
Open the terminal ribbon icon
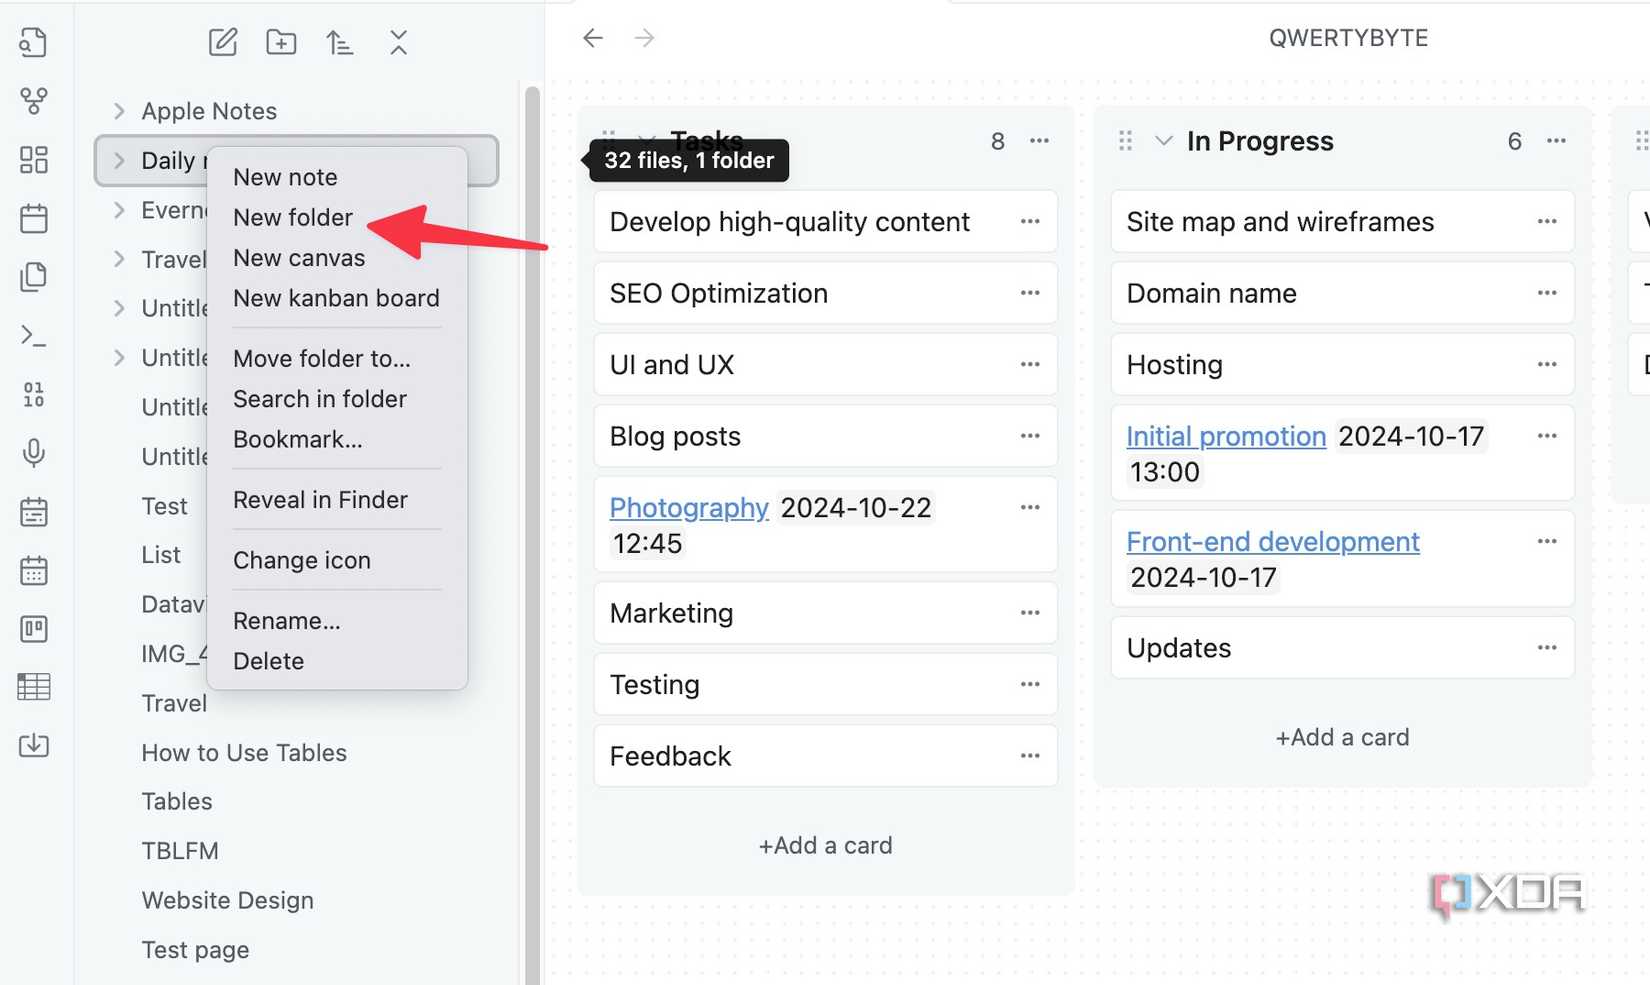(x=33, y=336)
